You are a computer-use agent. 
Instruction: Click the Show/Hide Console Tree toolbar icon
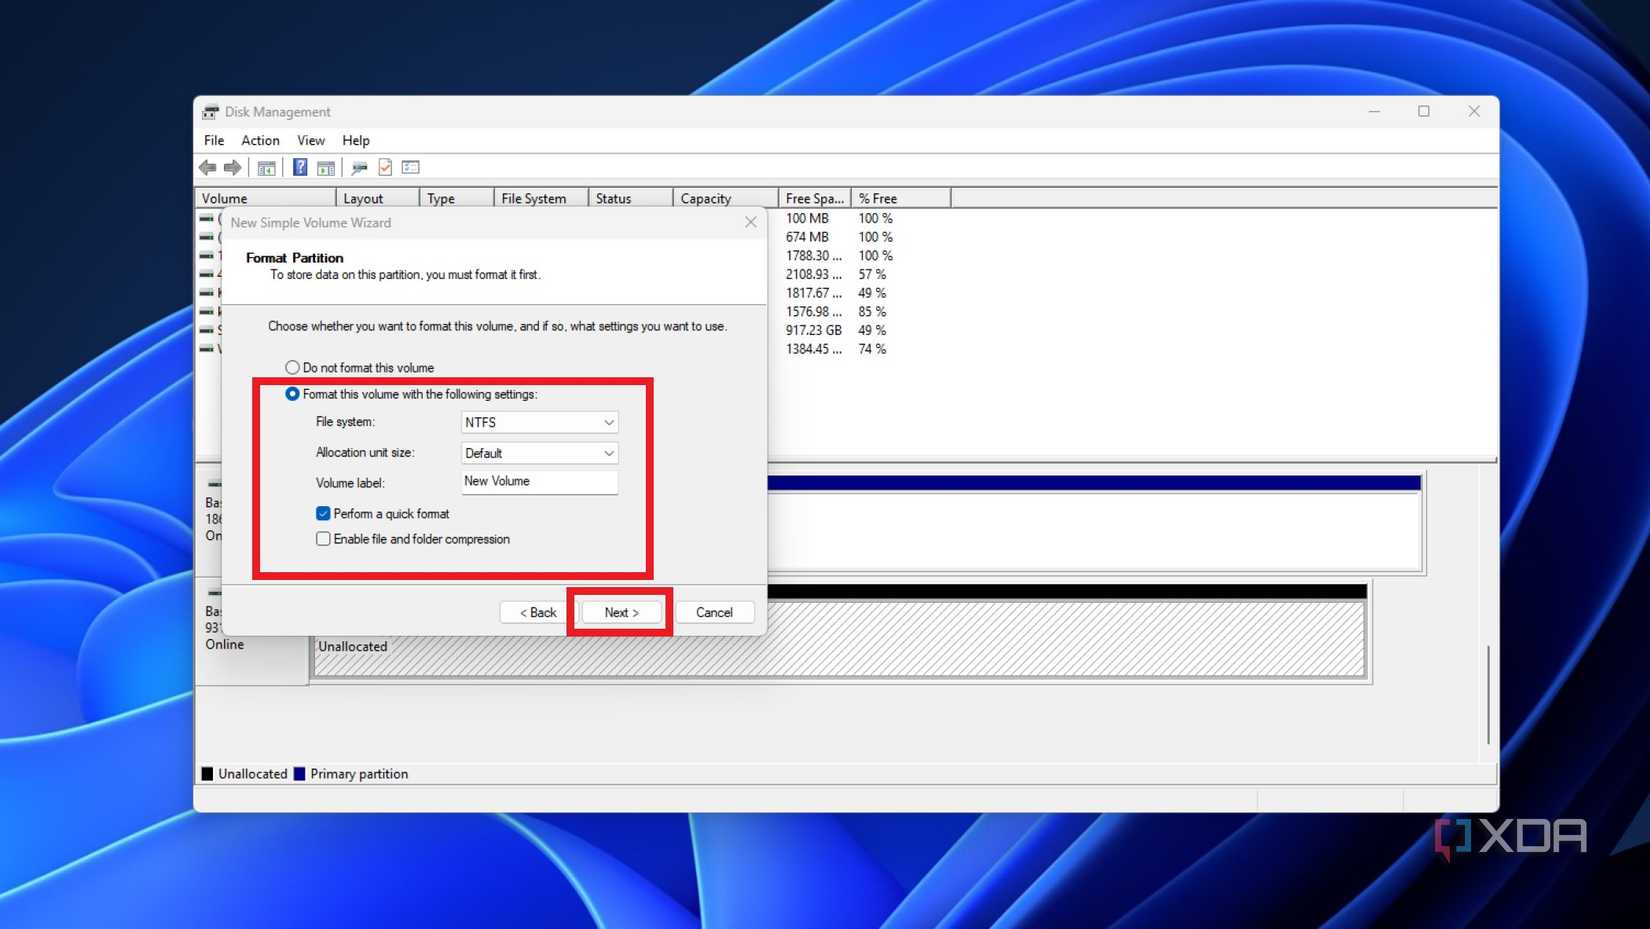[x=266, y=167]
